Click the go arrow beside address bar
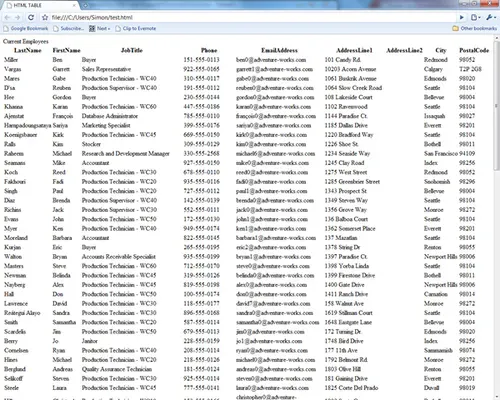Screen dimensions: 500x400 pyautogui.click(x=462, y=17)
